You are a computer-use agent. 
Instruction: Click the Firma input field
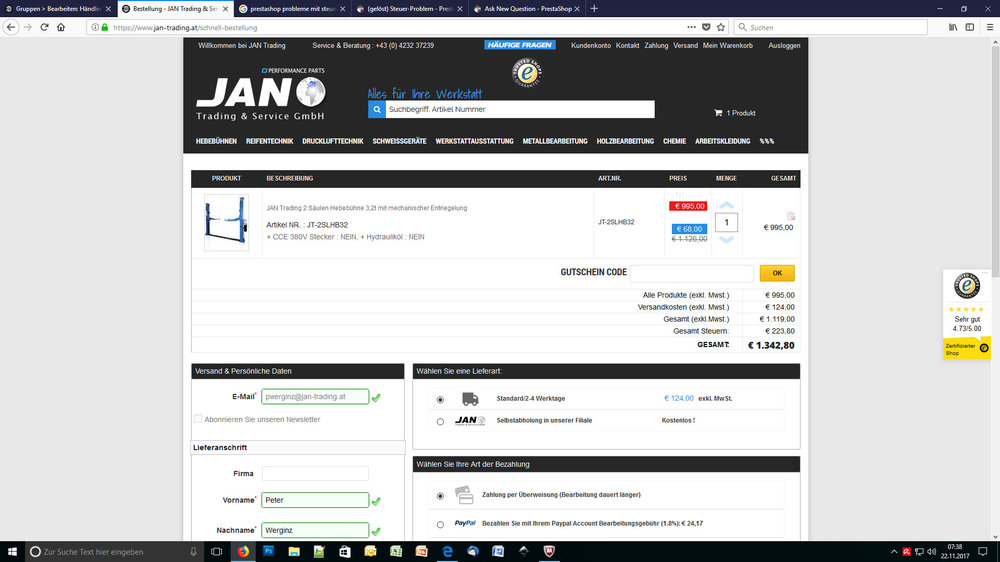click(315, 473)
